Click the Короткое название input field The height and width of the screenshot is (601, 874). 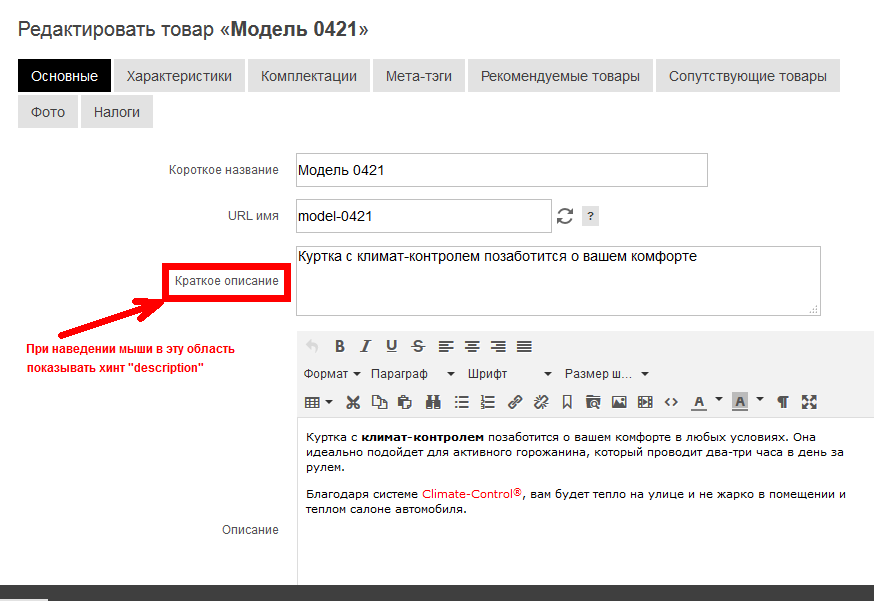click(x=501, y=170)
